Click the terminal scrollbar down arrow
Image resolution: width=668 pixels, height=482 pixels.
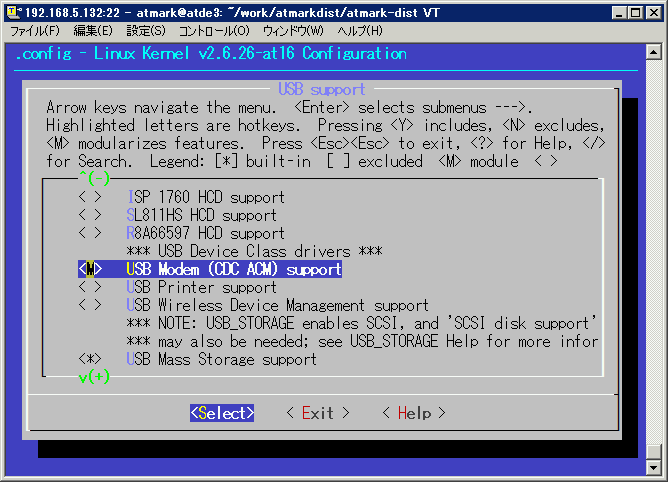(654, 467)
